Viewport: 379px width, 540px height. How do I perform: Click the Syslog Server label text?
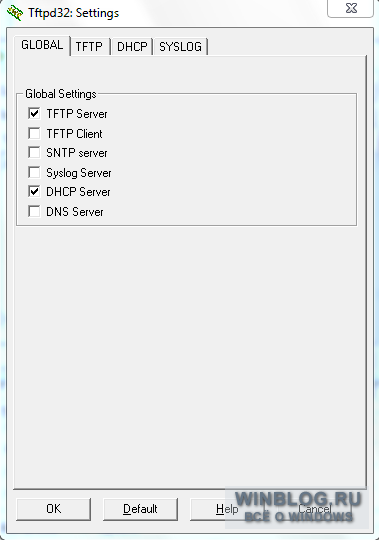tap(79, 173)
